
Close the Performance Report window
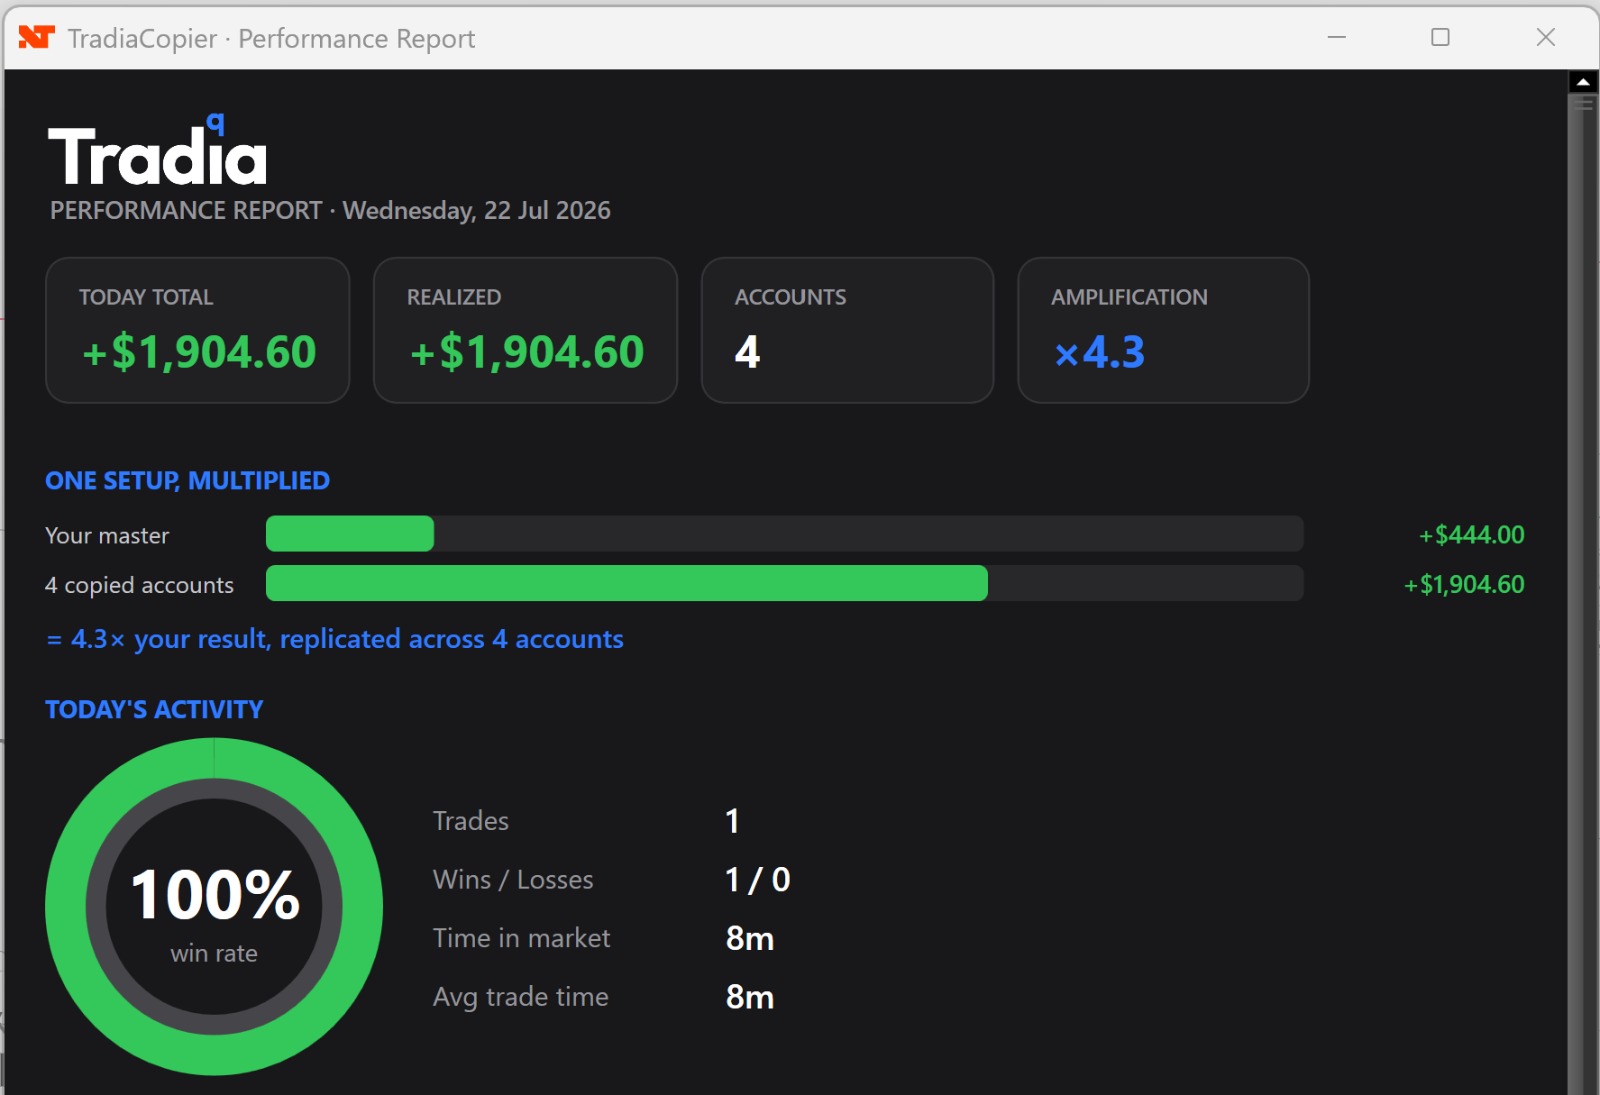coord(1545,38)
